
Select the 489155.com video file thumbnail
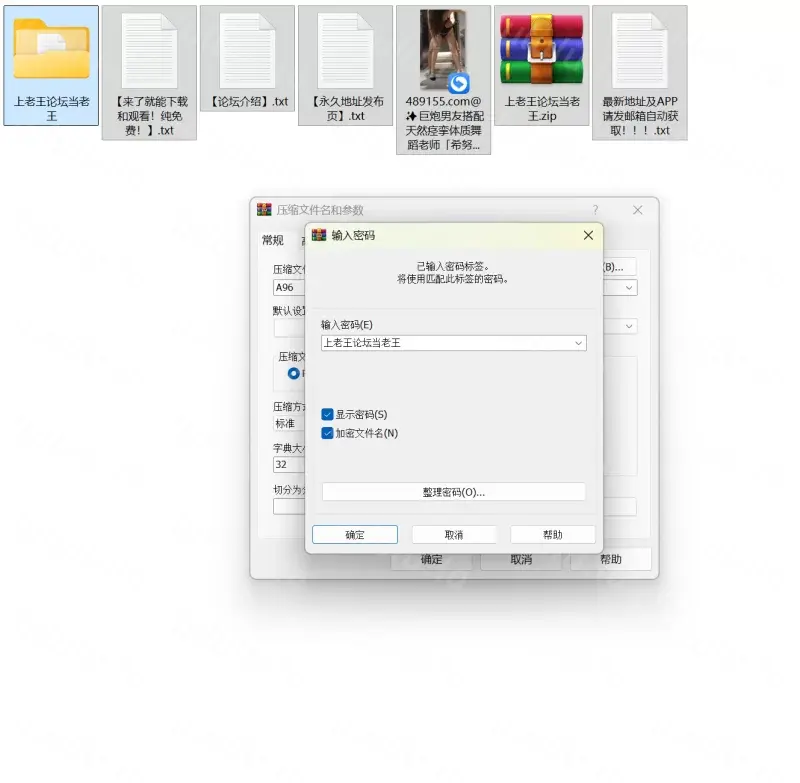point(443,50)
